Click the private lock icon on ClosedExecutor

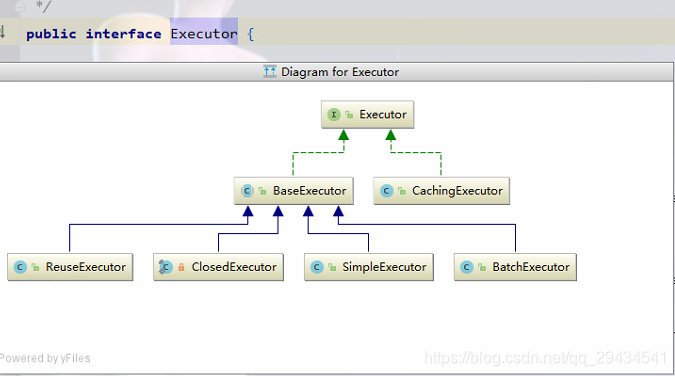tap(181, 267)
